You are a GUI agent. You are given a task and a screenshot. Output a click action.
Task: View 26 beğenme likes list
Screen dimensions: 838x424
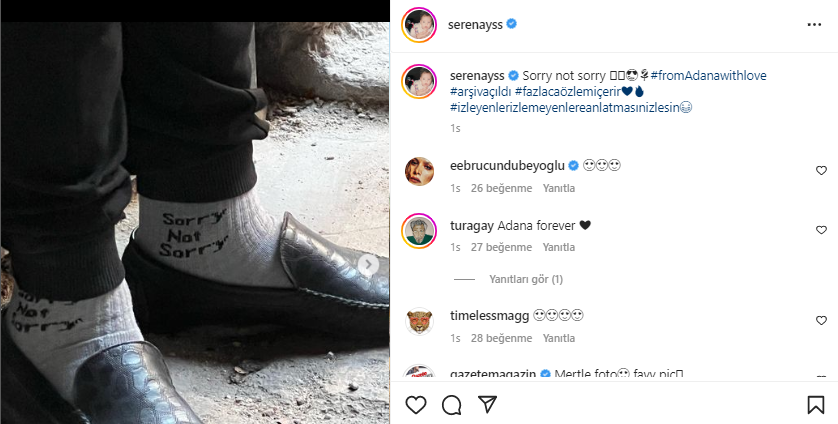click(501, 186)
